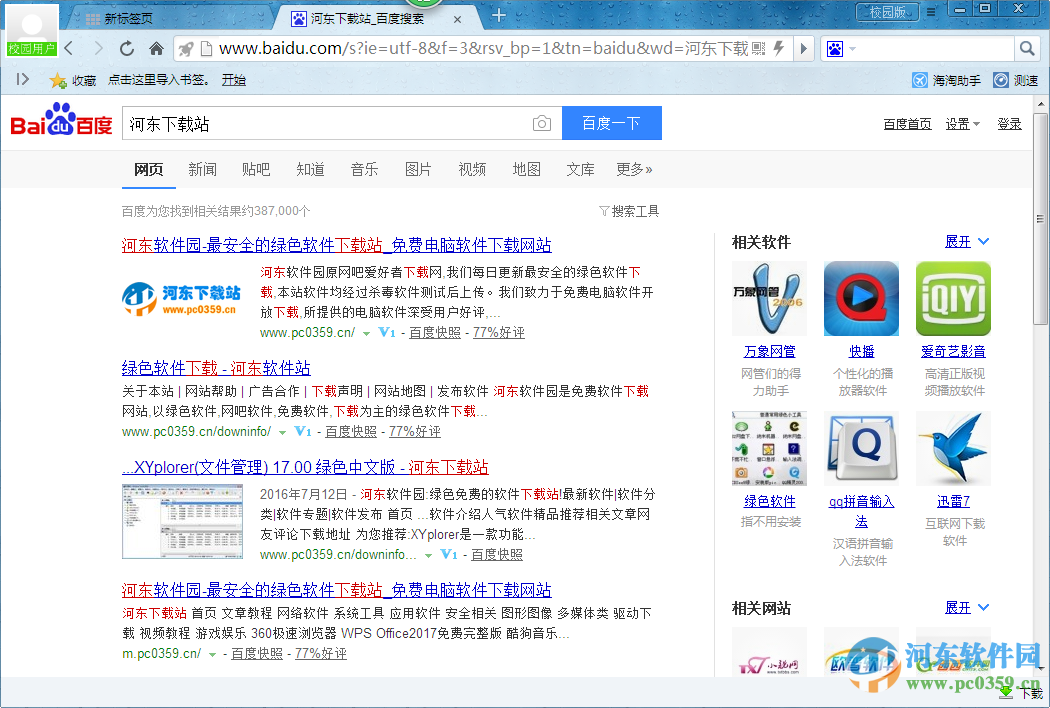Open the XYplorer(文件管理) 17.00 result
This screenshot has width=1050, height=708.
tap(305, 467)
